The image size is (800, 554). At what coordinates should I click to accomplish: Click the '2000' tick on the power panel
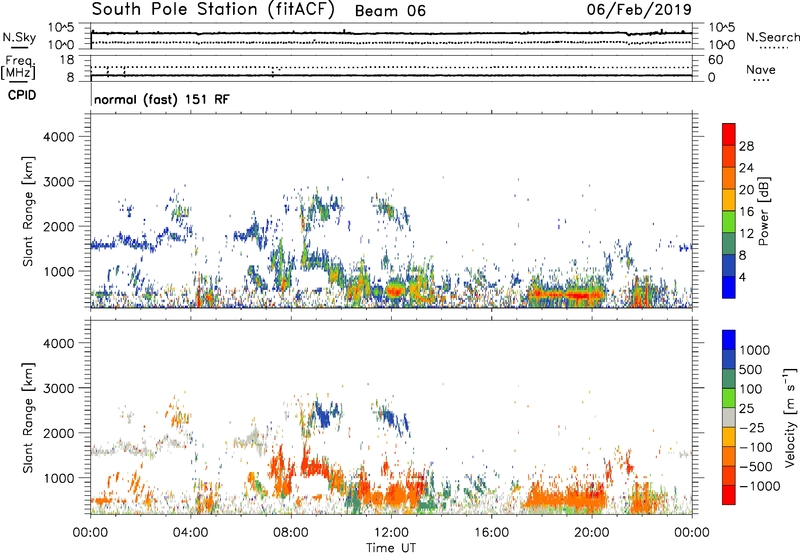coord(59,226)
